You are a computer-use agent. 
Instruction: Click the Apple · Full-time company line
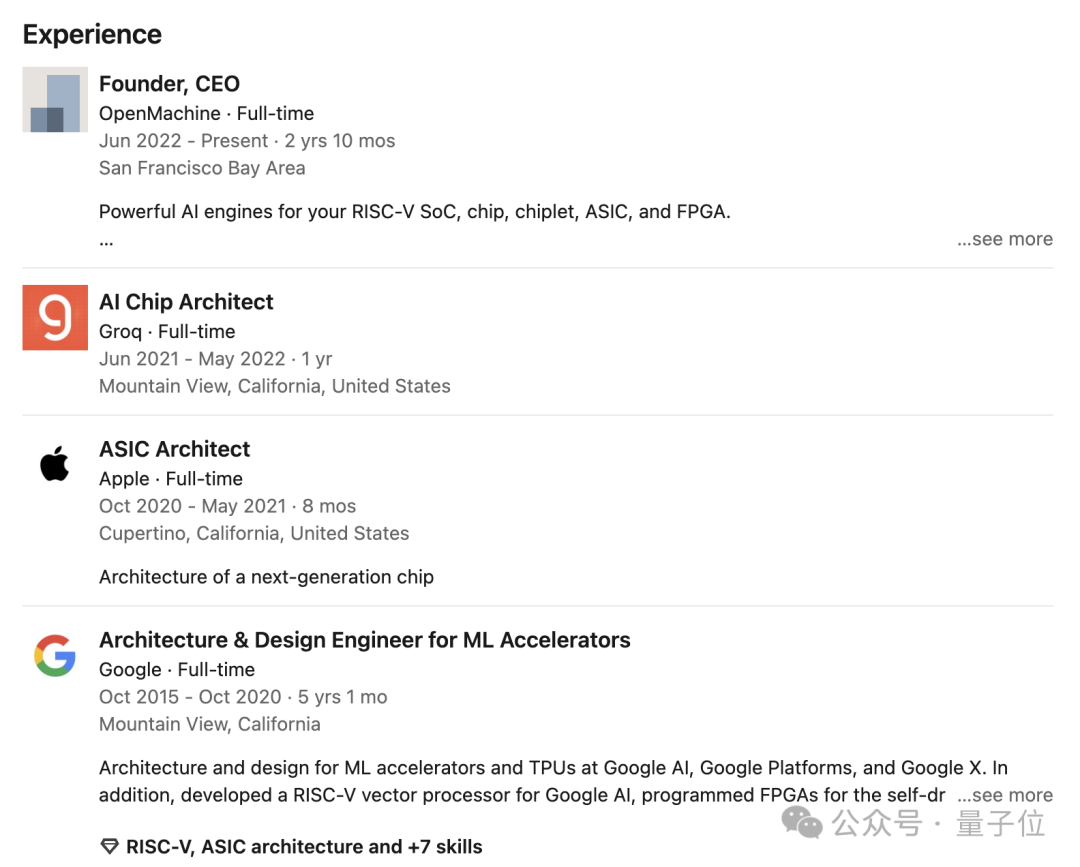tap(170, 479)
